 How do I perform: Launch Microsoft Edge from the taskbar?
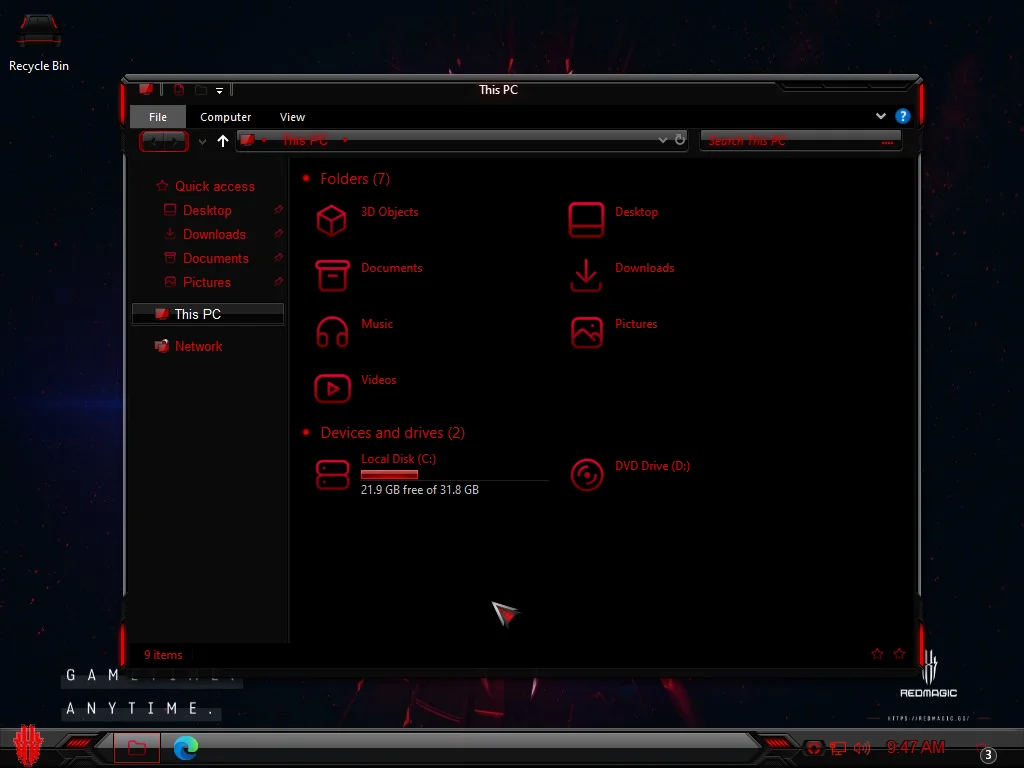pyautogui.click(x=186, y=748)
